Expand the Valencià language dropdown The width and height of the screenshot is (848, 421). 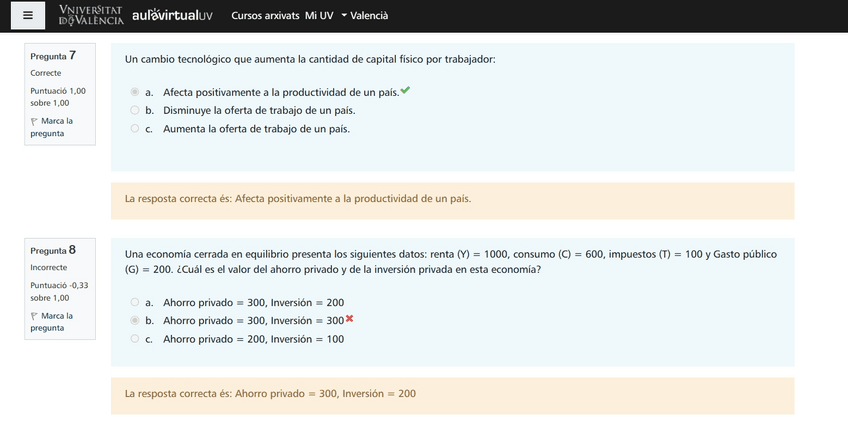click(365, 16)
